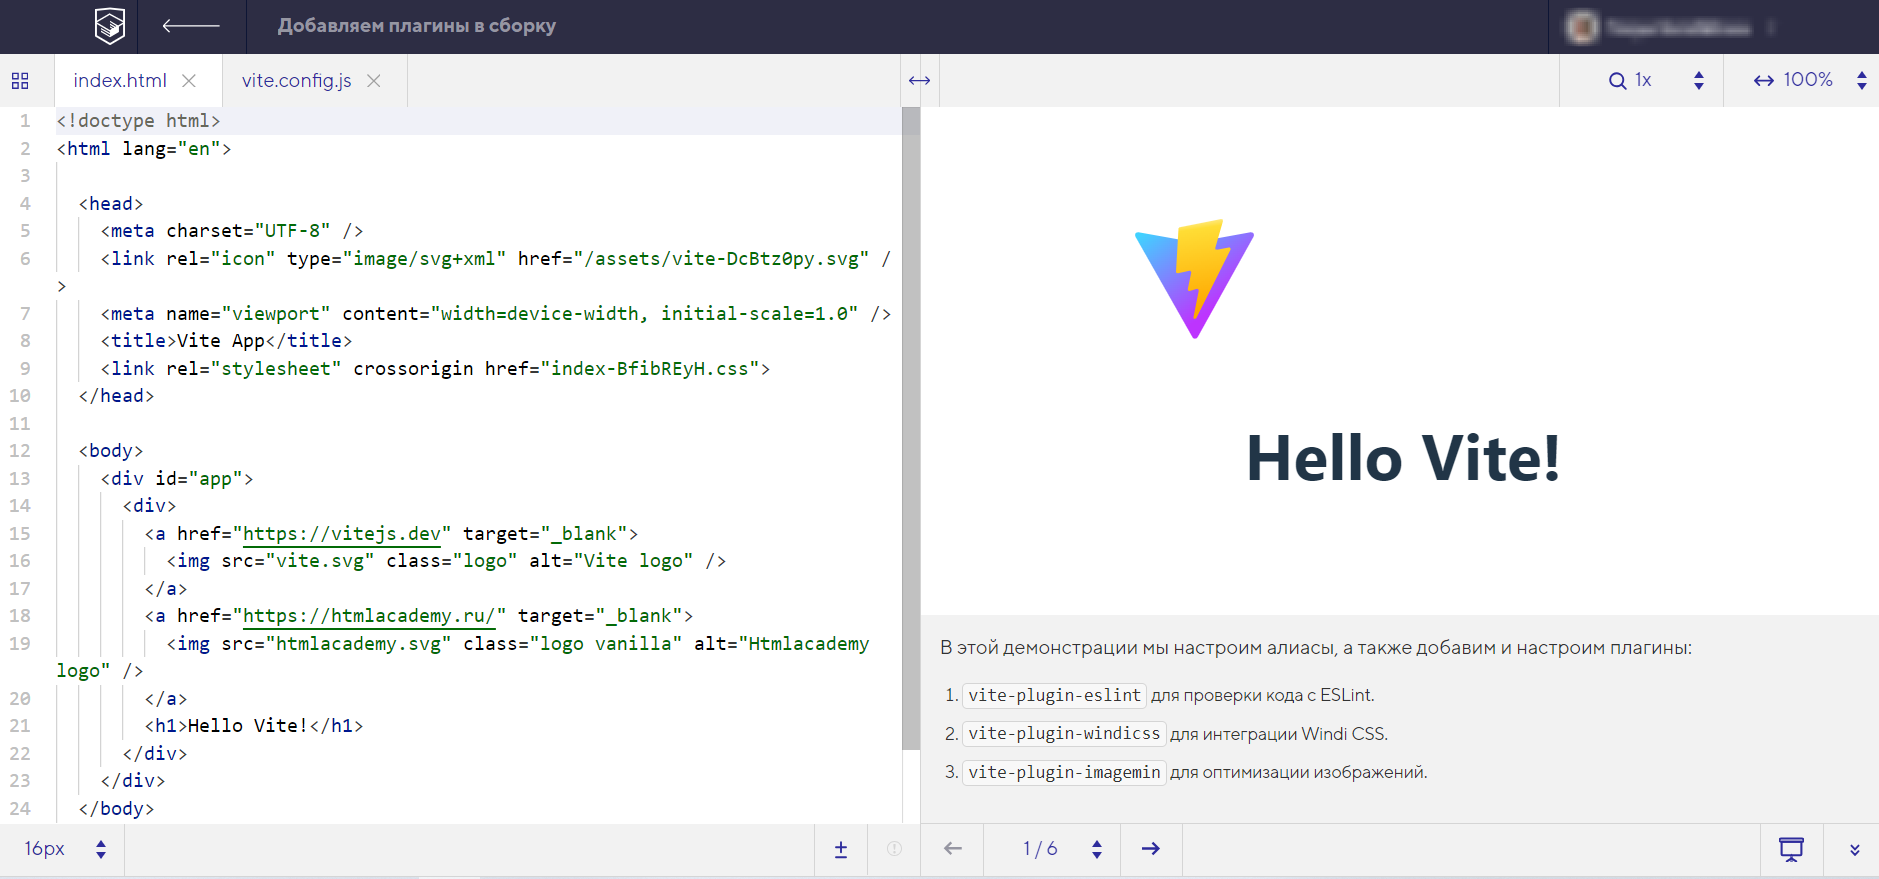This screenshot has width=1879, height=879.
Task: Go back using the long left arrow
Action: 191,26
